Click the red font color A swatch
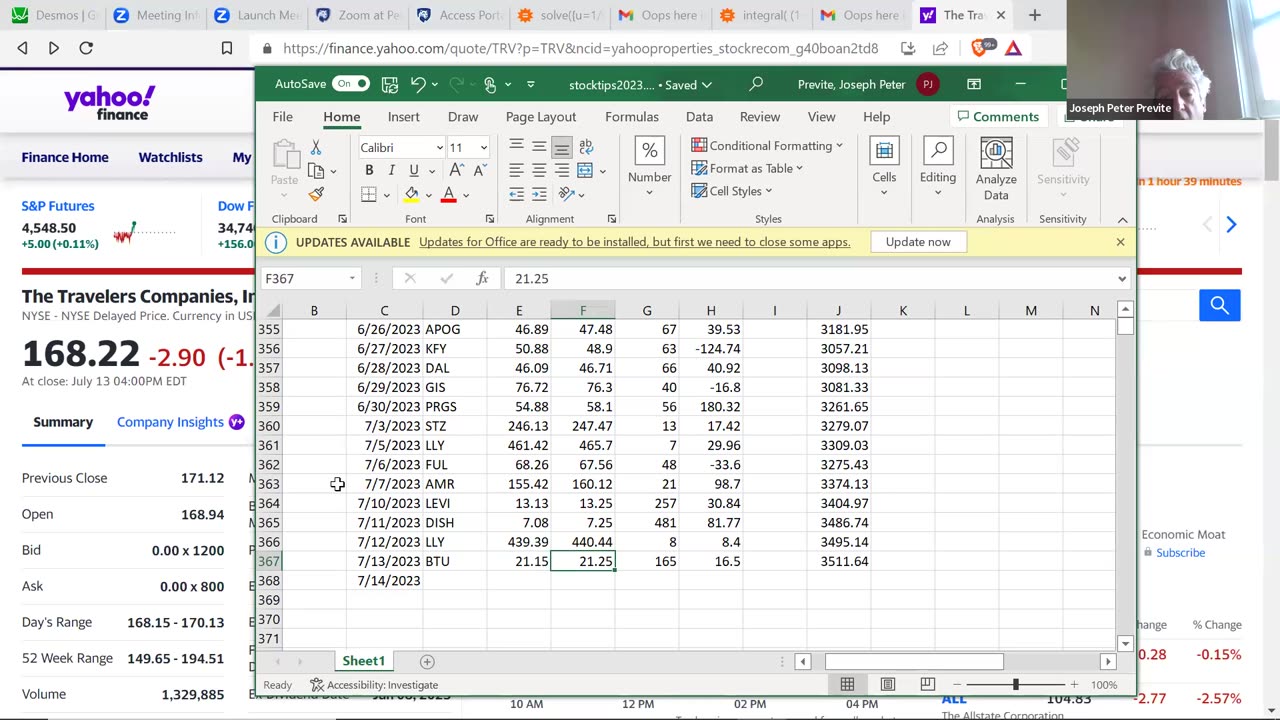This screenshot has height=720, width=1280. pyautogui.click(x=449, y=194)
